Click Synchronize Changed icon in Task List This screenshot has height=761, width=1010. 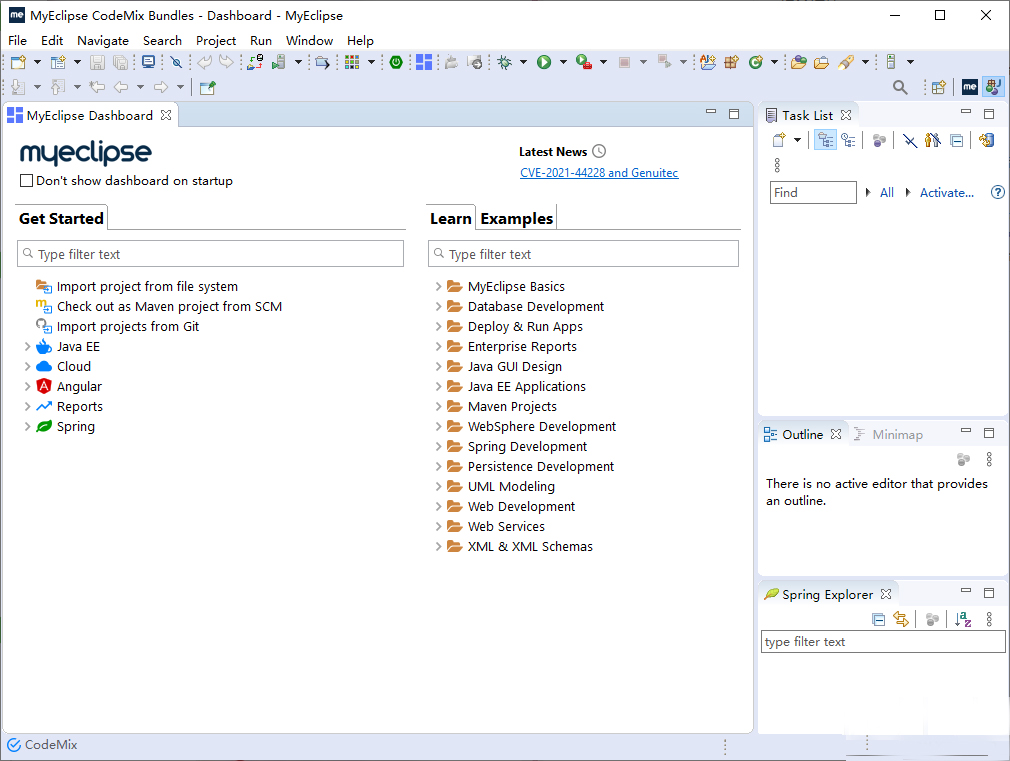986,140
